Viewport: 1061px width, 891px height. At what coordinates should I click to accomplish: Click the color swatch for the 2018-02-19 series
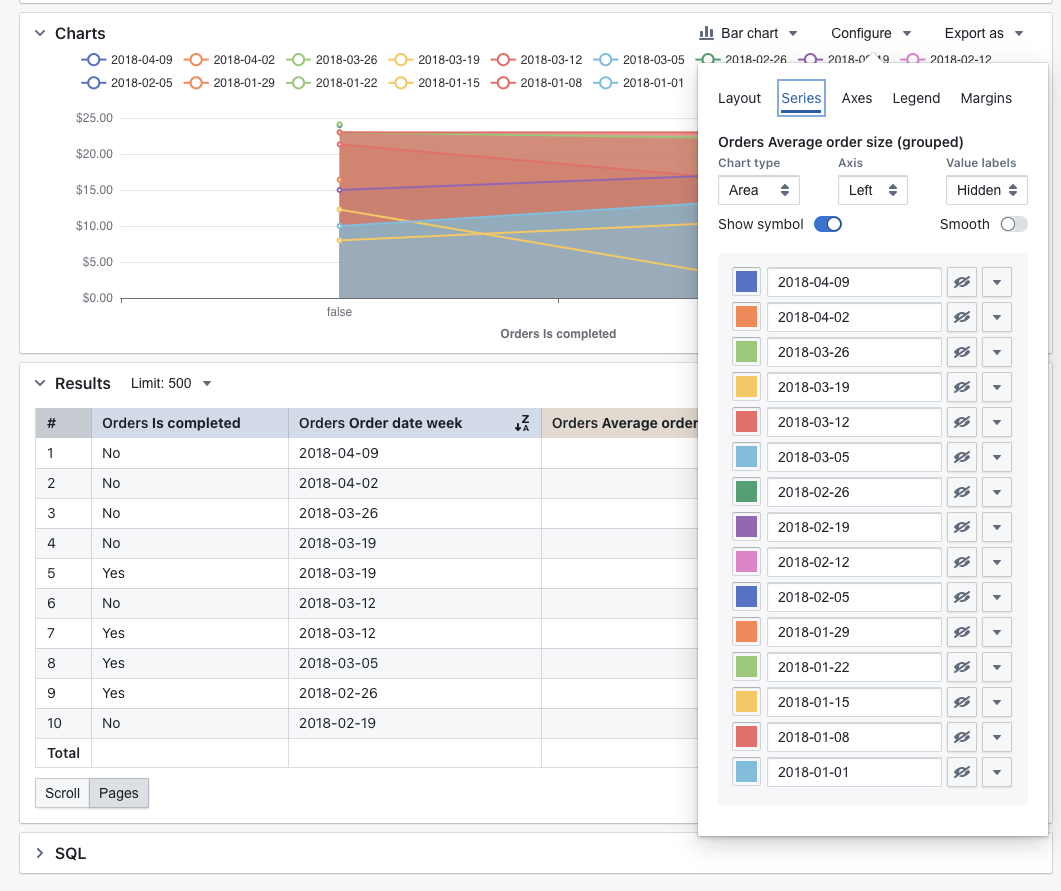(746, 527)
